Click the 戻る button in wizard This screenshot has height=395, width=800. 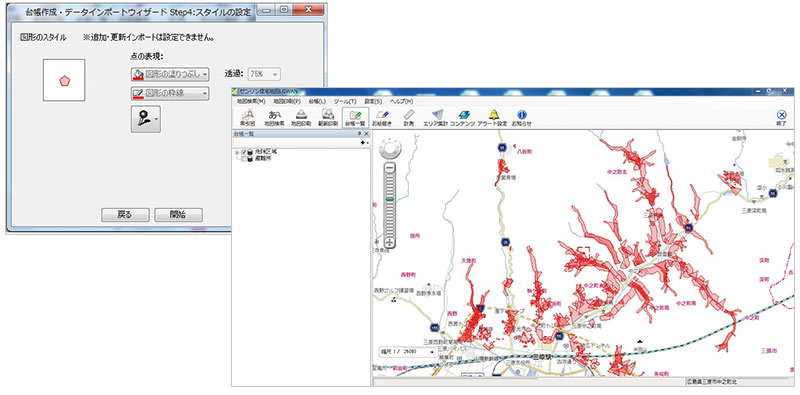point(125,215)
